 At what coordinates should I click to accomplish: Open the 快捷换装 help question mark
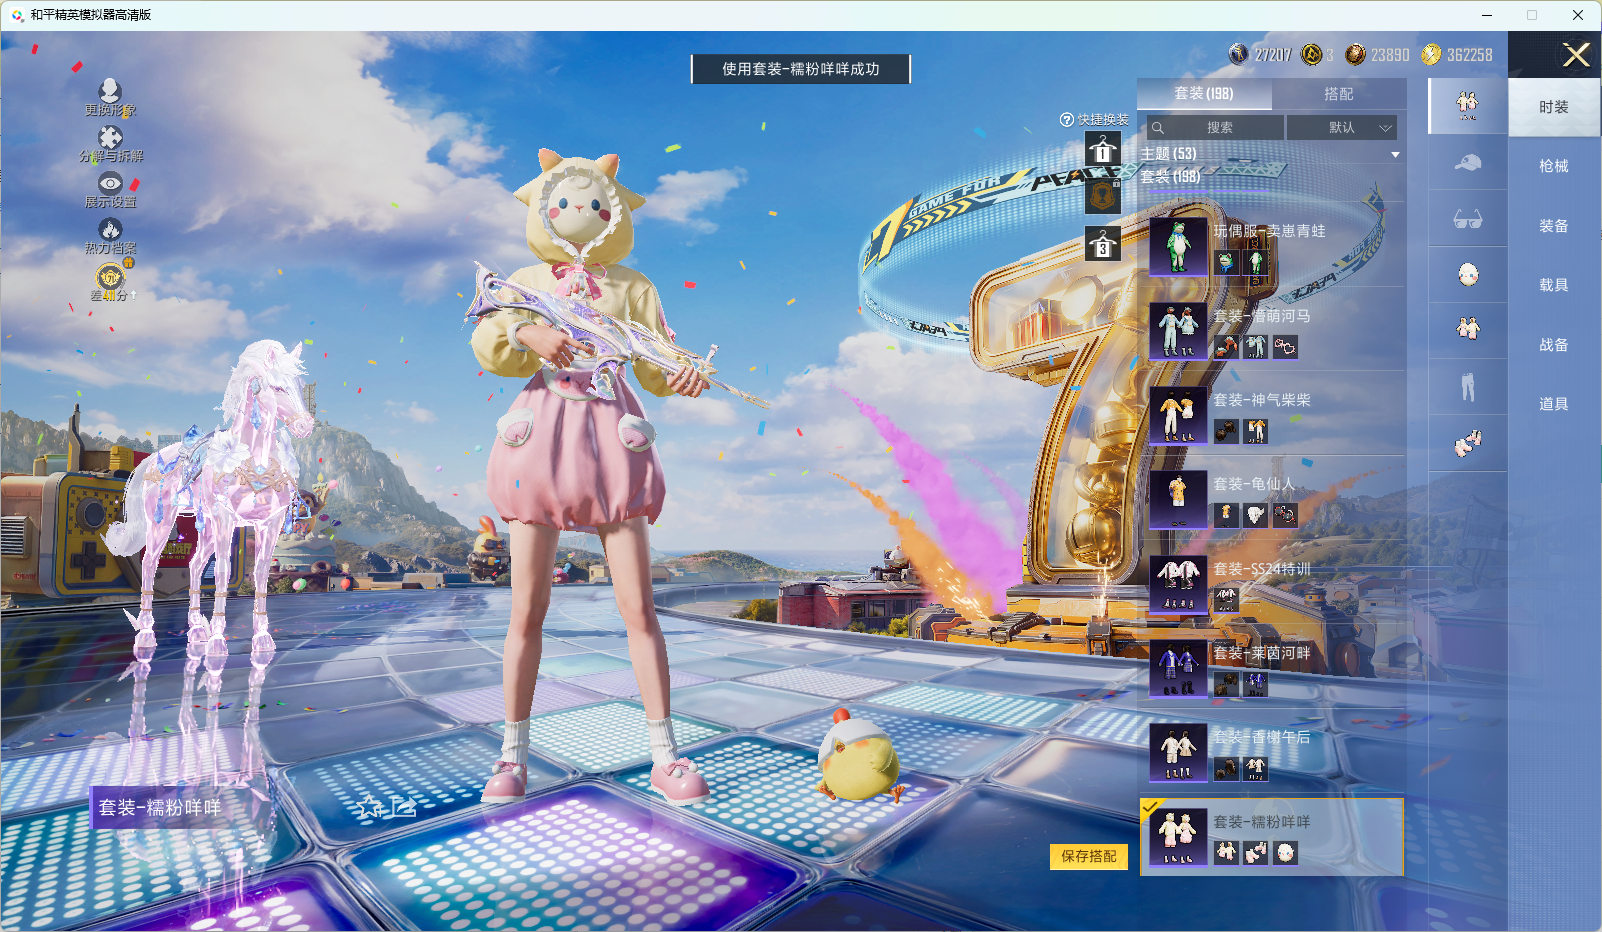1067,119
